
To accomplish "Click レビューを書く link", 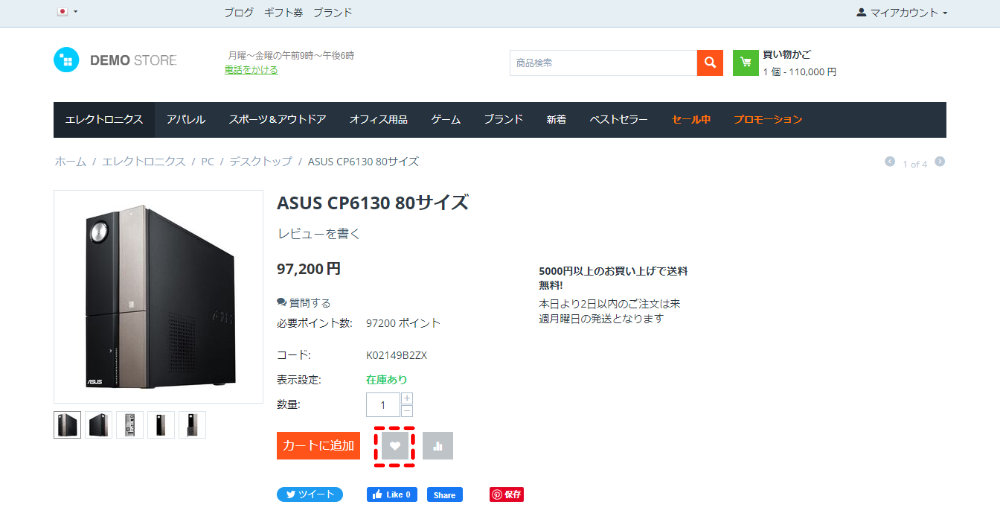I will tap(318, 234).
